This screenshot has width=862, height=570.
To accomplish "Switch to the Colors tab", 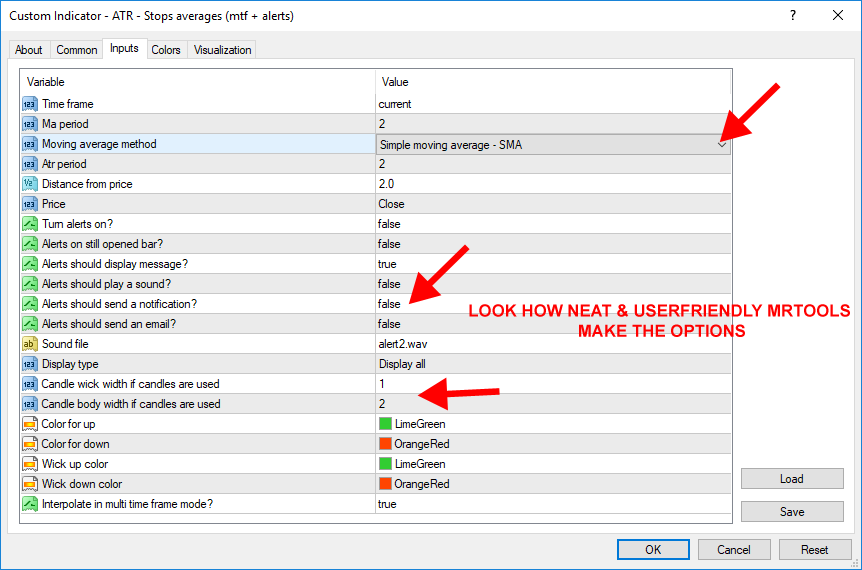I will [166, 50].
